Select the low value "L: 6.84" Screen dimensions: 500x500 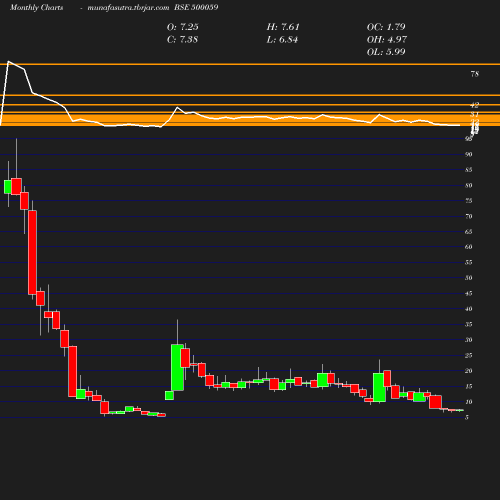point(282,40)
